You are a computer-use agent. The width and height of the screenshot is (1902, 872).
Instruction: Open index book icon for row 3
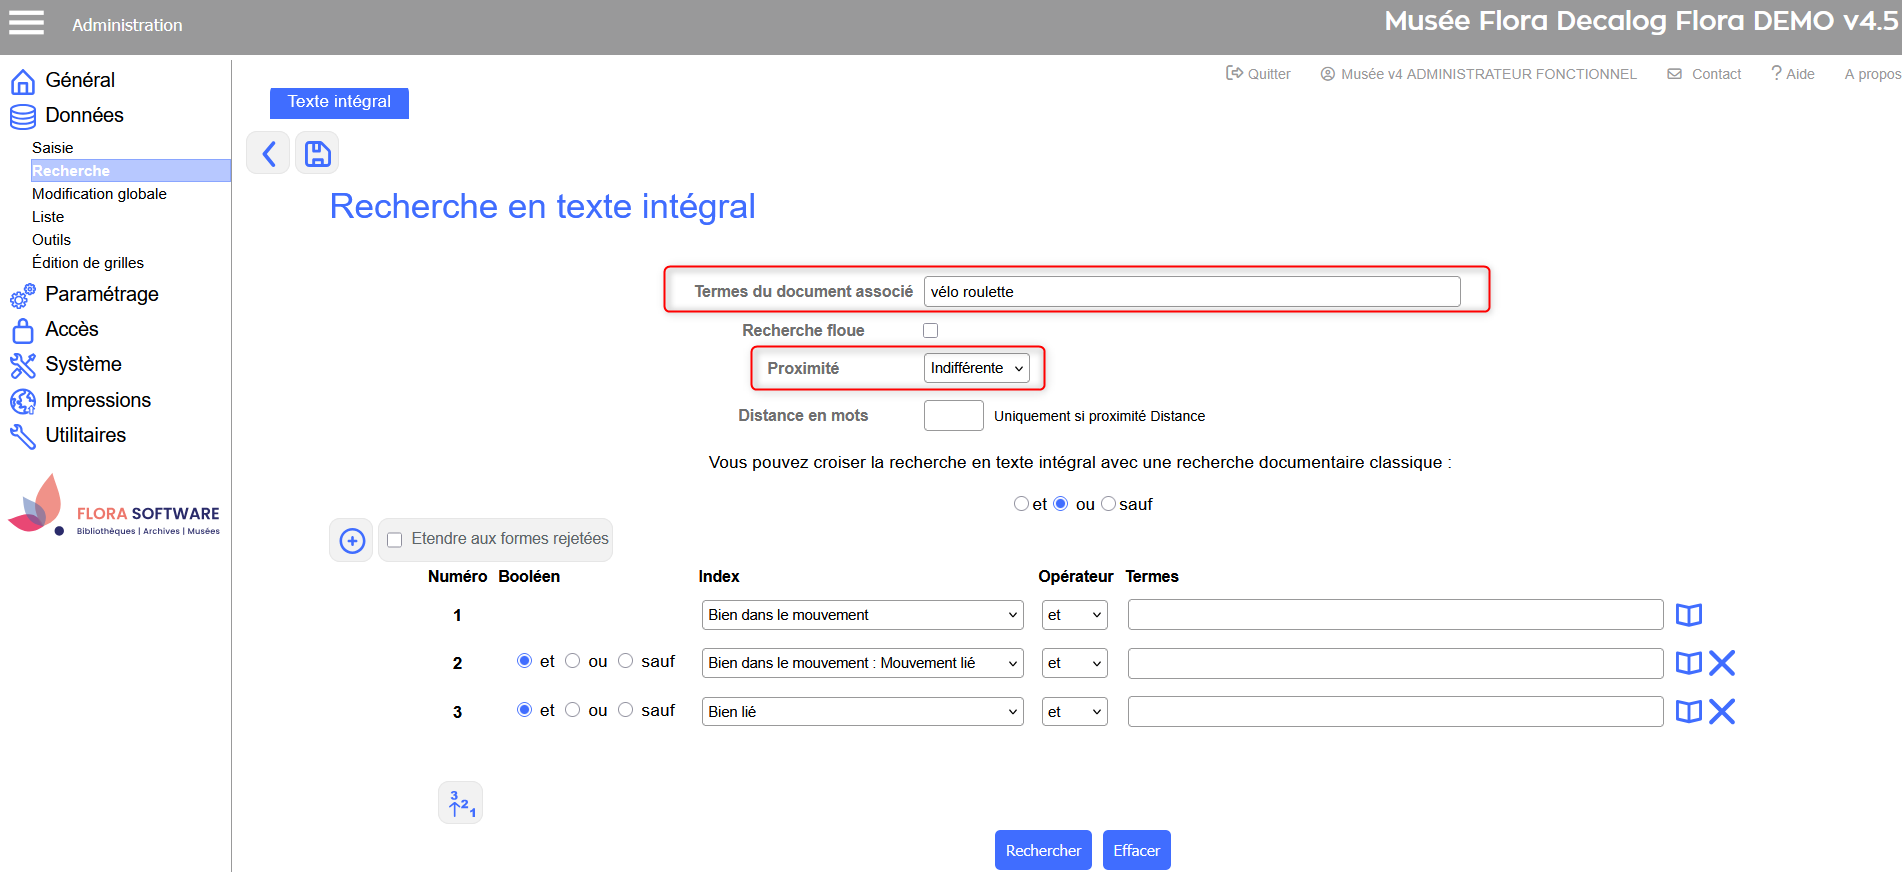[1688, 712]
